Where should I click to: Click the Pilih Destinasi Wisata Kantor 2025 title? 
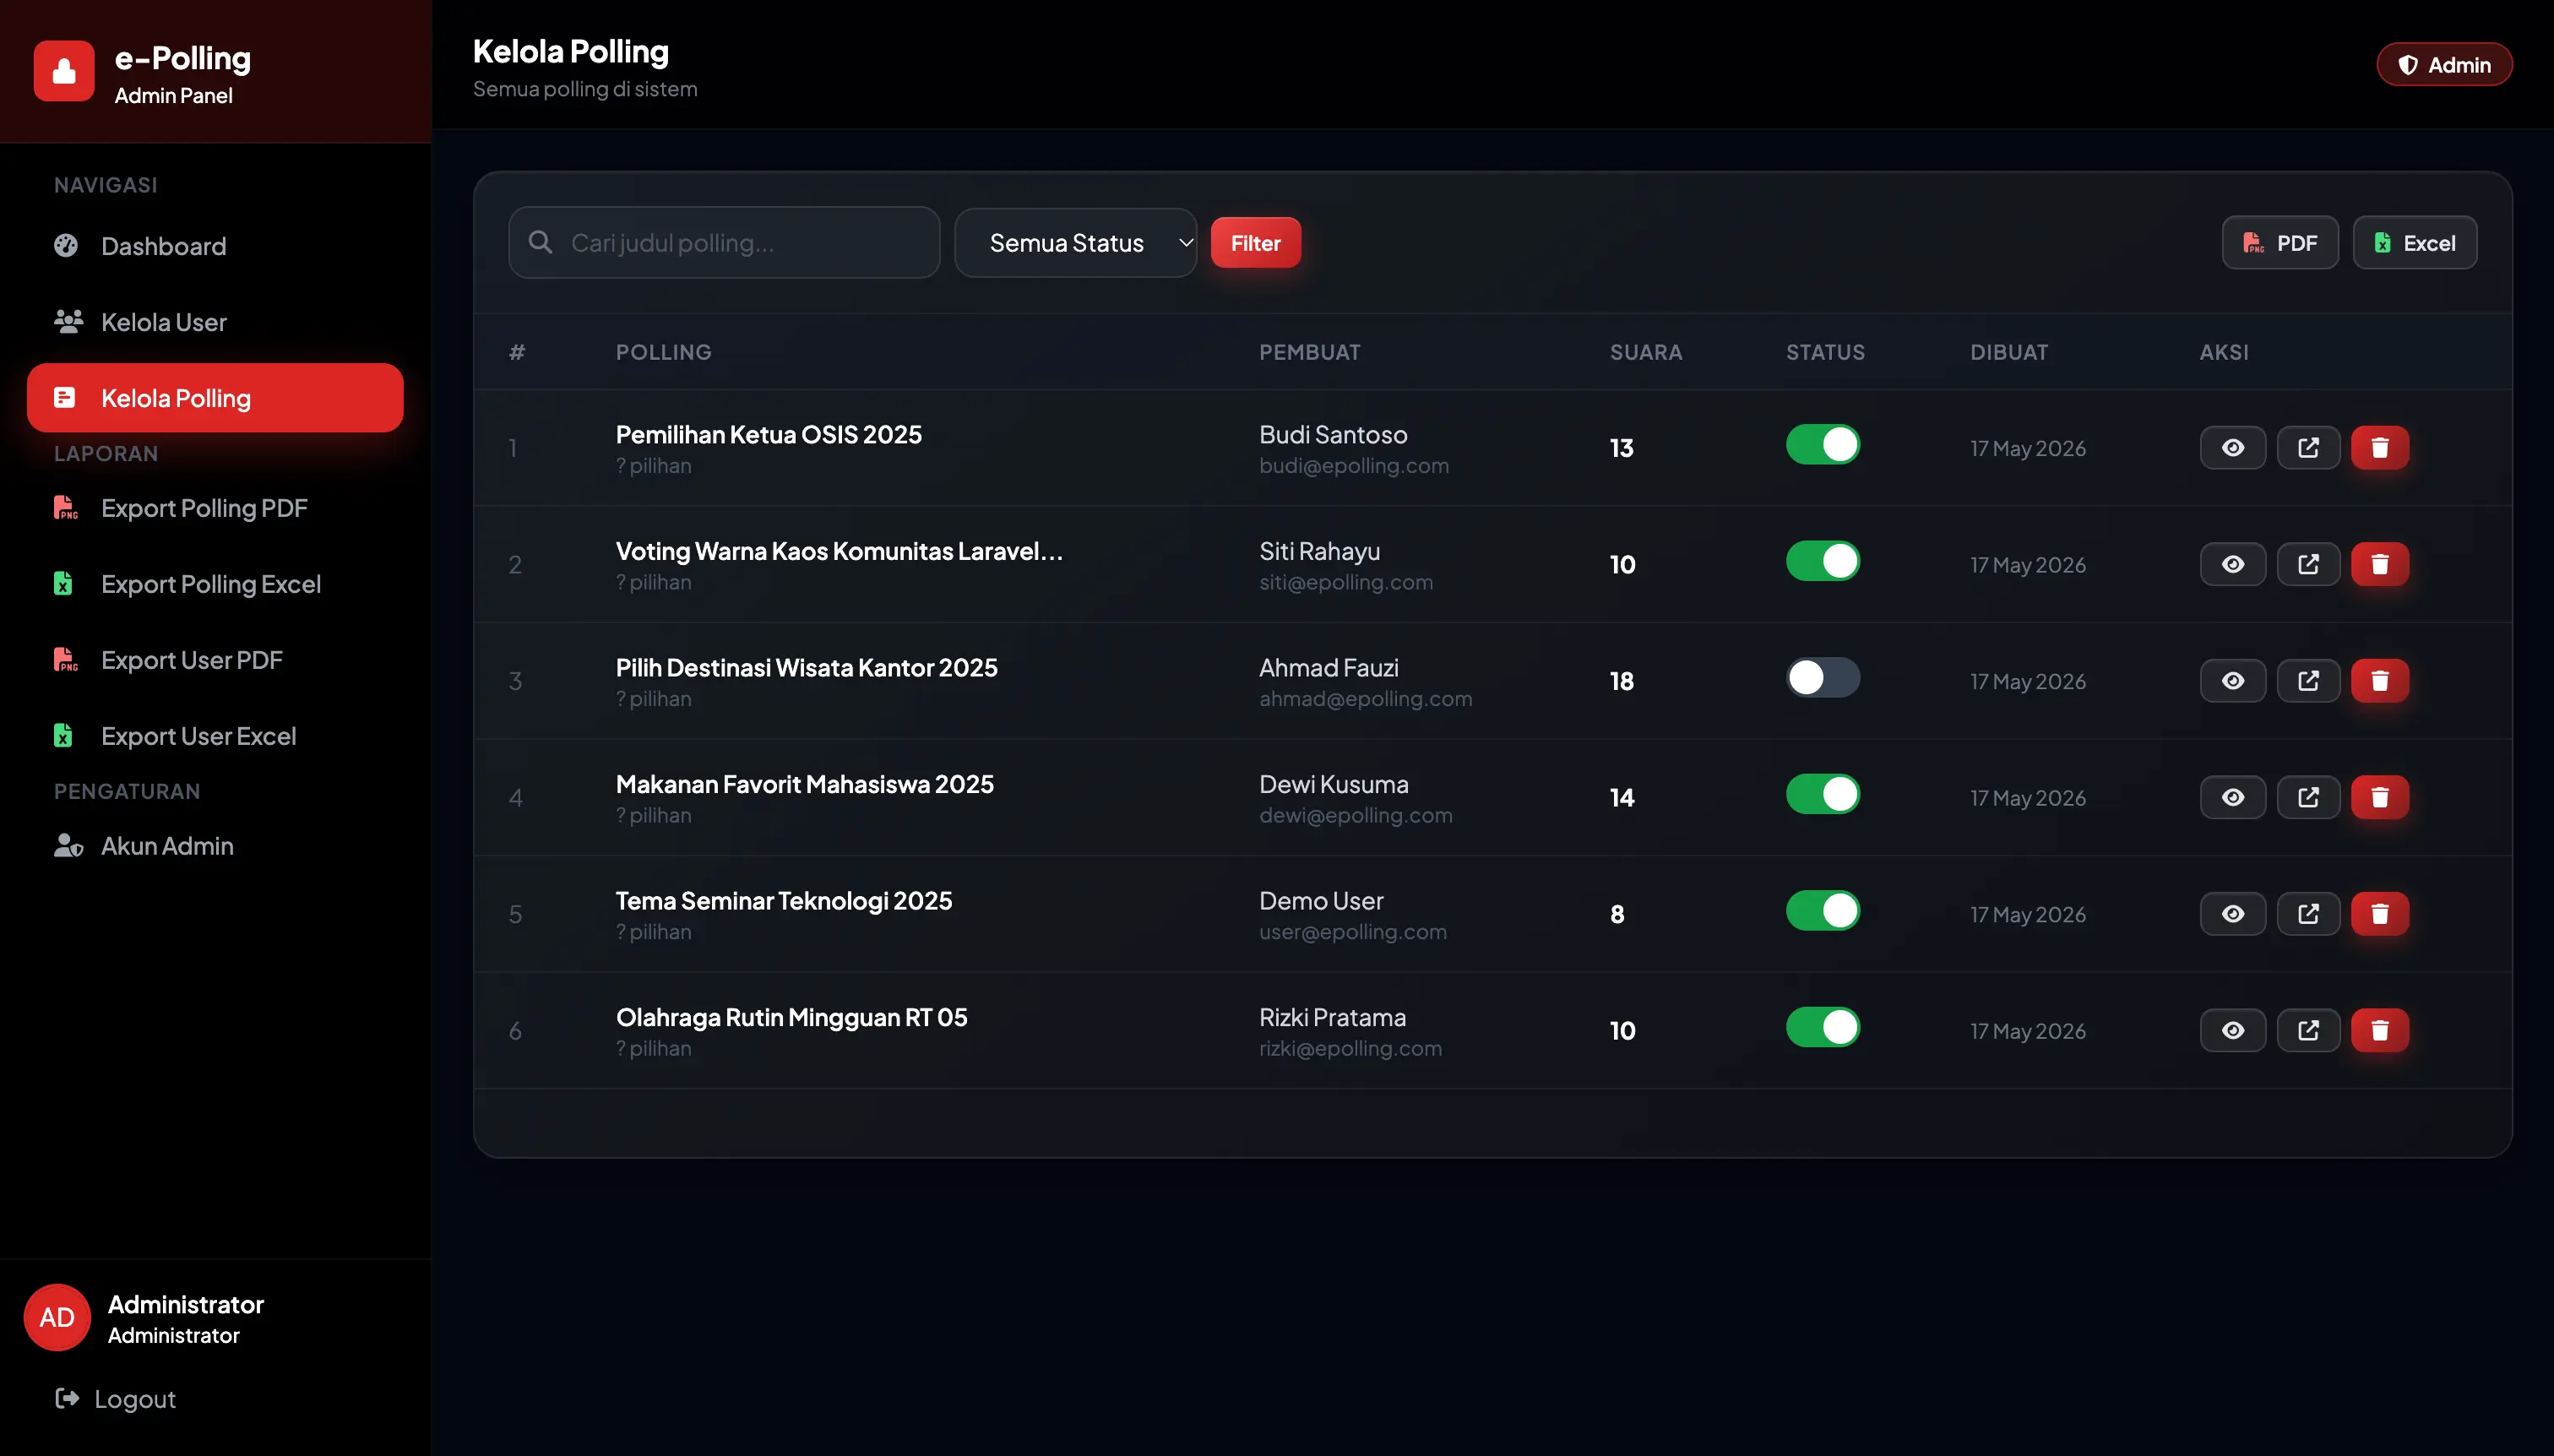pos(806,668)
